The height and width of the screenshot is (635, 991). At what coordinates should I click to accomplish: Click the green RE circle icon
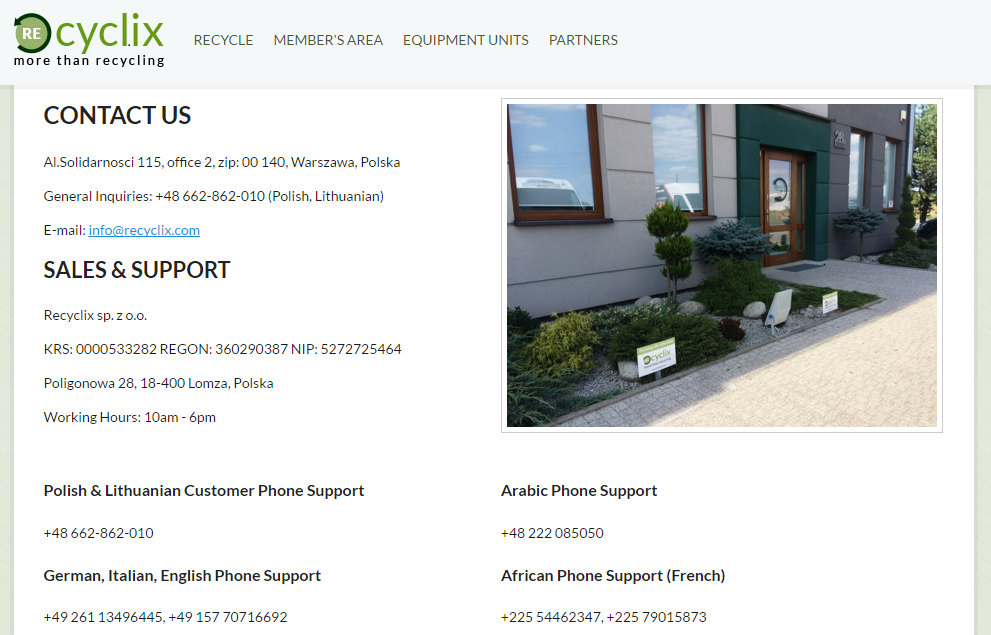32,33
